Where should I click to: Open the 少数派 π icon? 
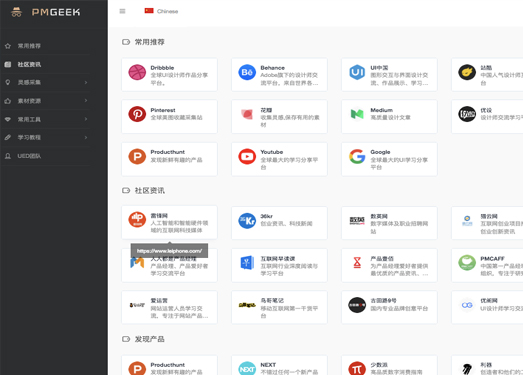[357, 368]
